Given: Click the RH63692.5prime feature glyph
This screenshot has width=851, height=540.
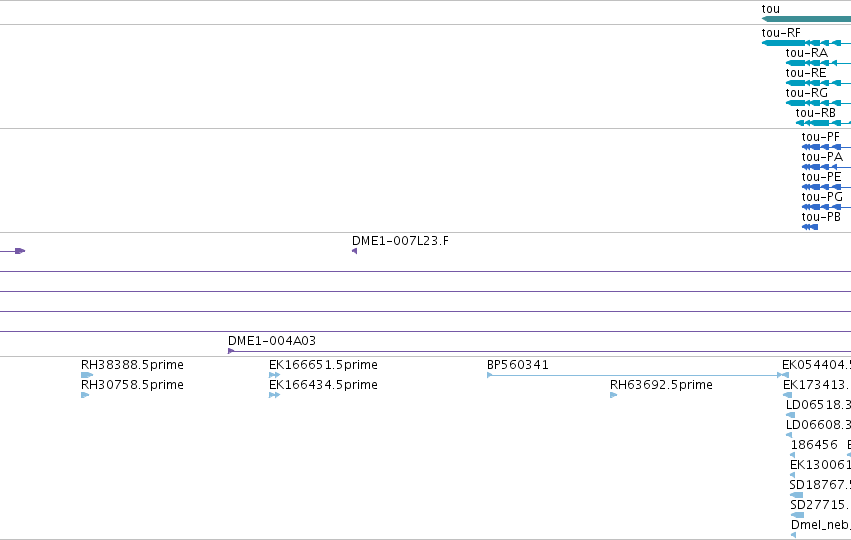Looking at the screenshot, I should point(614,395).
